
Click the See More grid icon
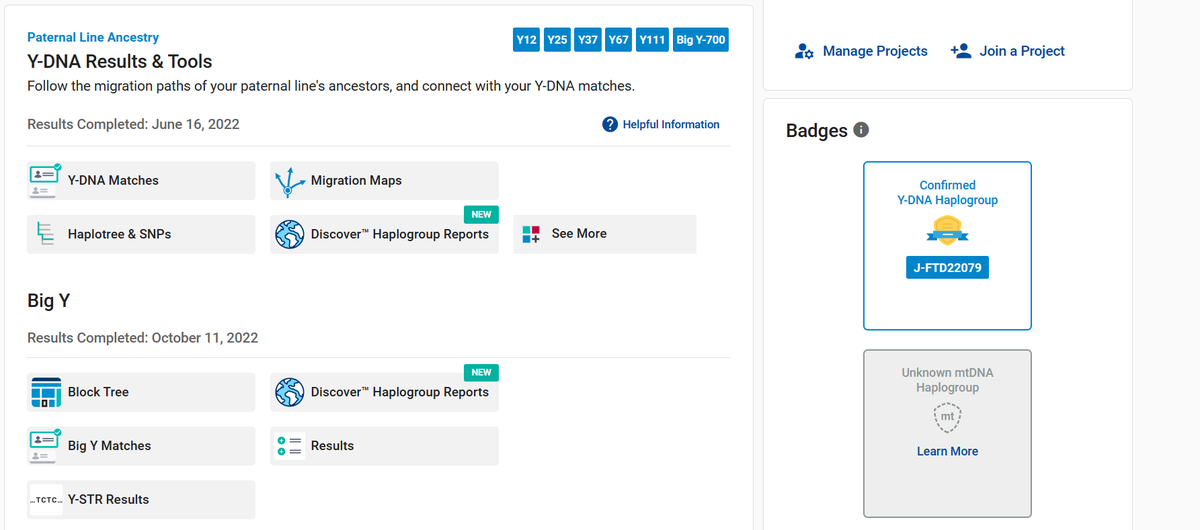click(532, 234)
